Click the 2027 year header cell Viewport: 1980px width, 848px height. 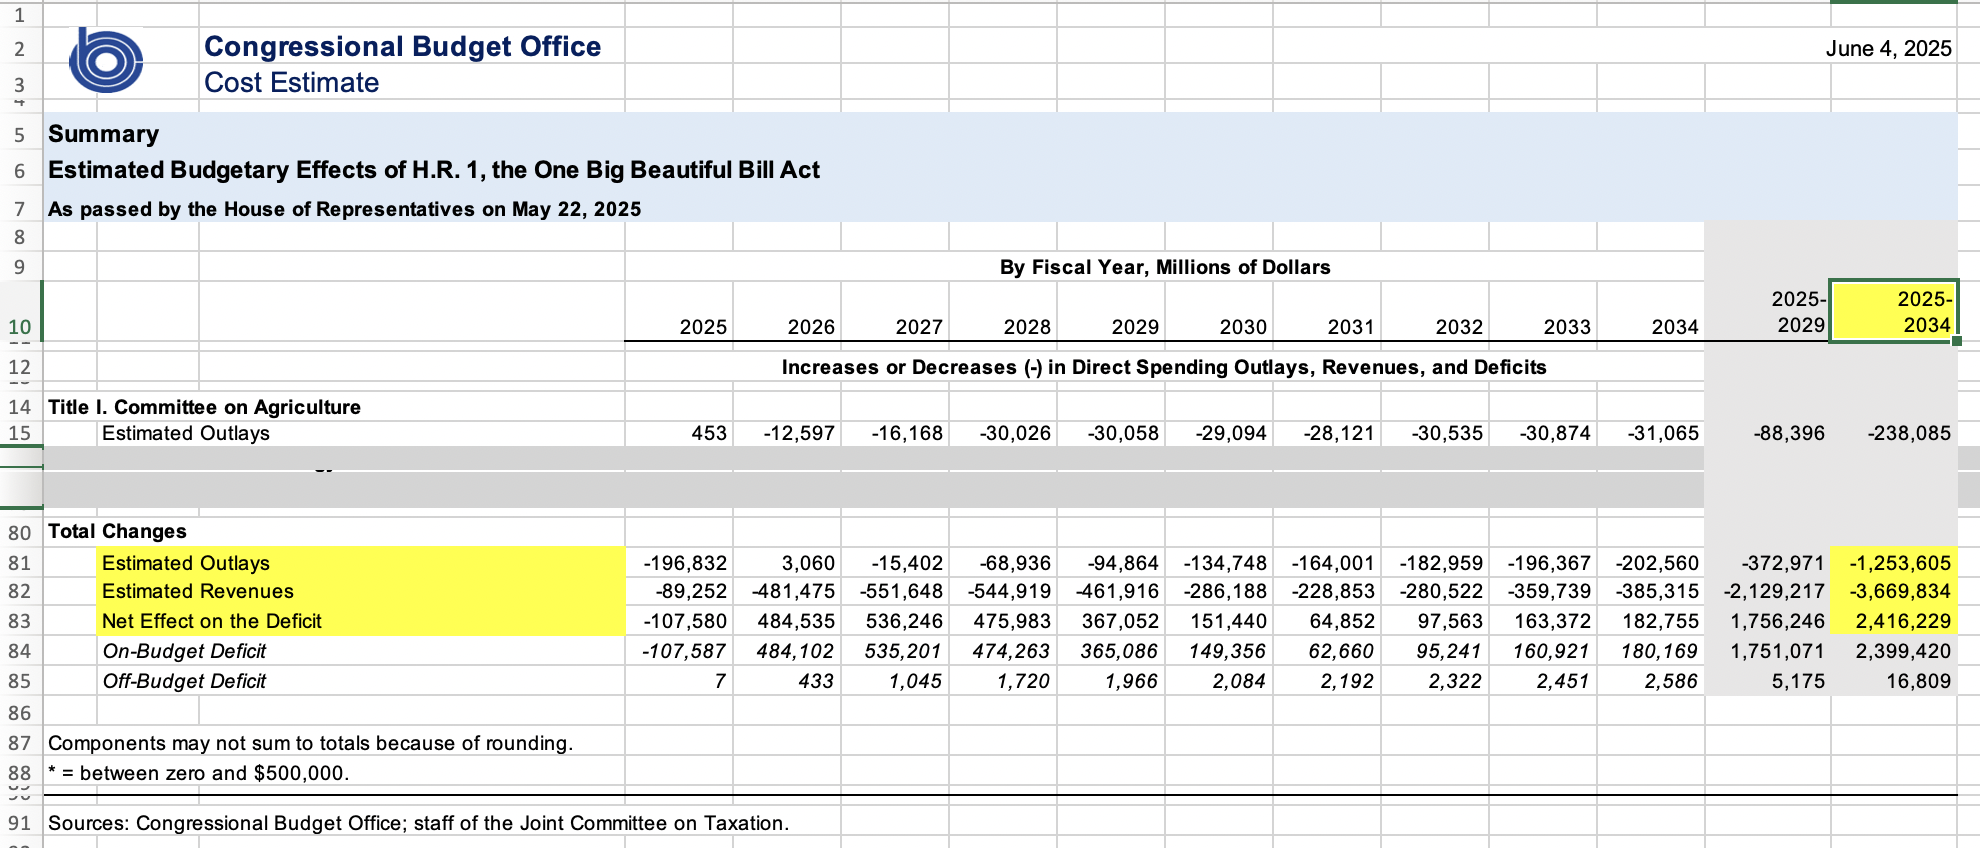(x=895, y=312)
